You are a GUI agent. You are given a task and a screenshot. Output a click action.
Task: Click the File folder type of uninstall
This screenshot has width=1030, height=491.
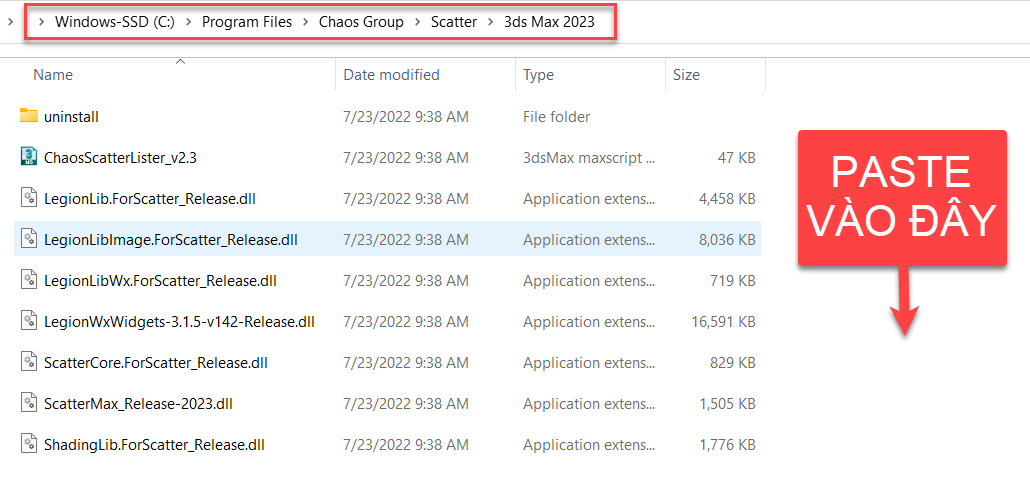pos(556,117)
